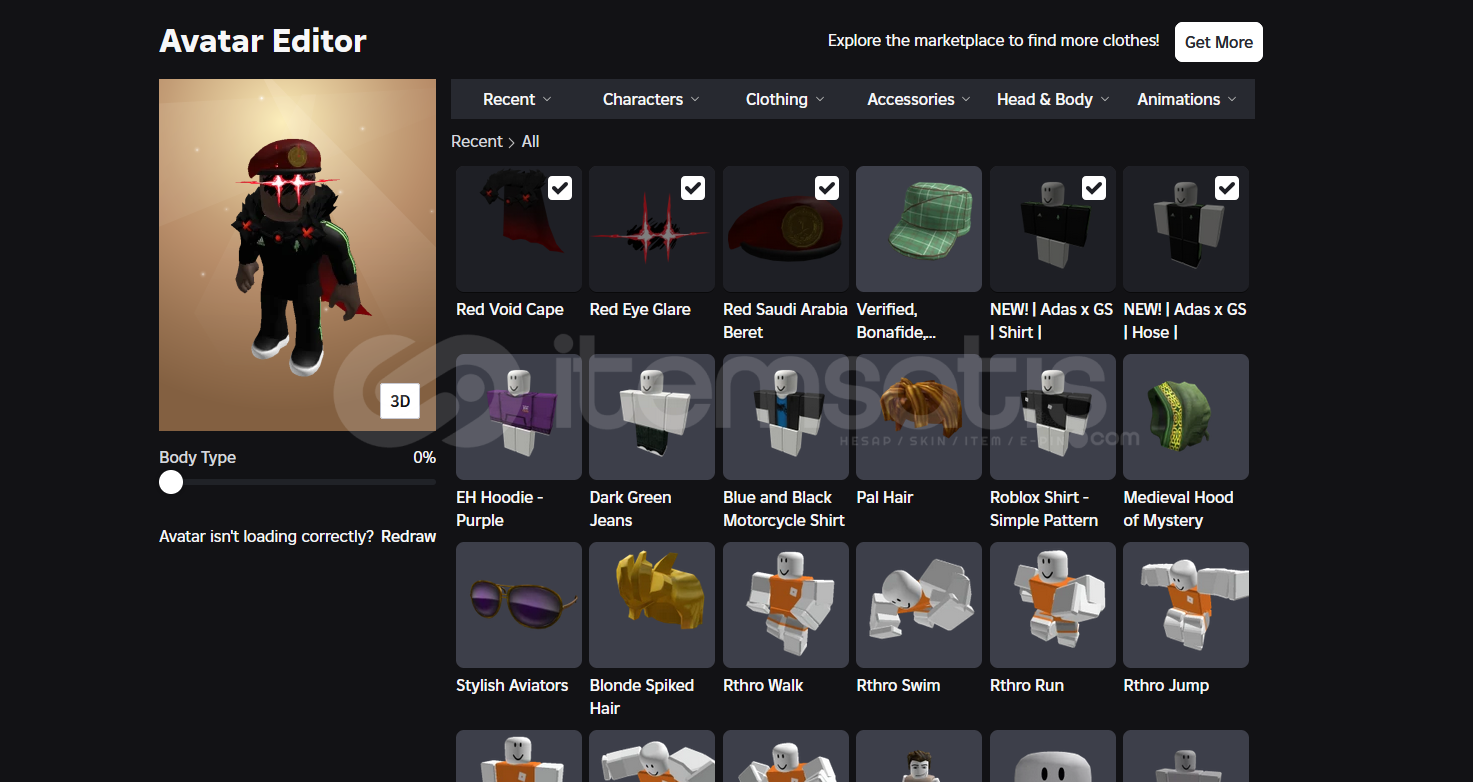1473x782 pixels.
Task: Click the avatar preview image
Action: point(297,255)
